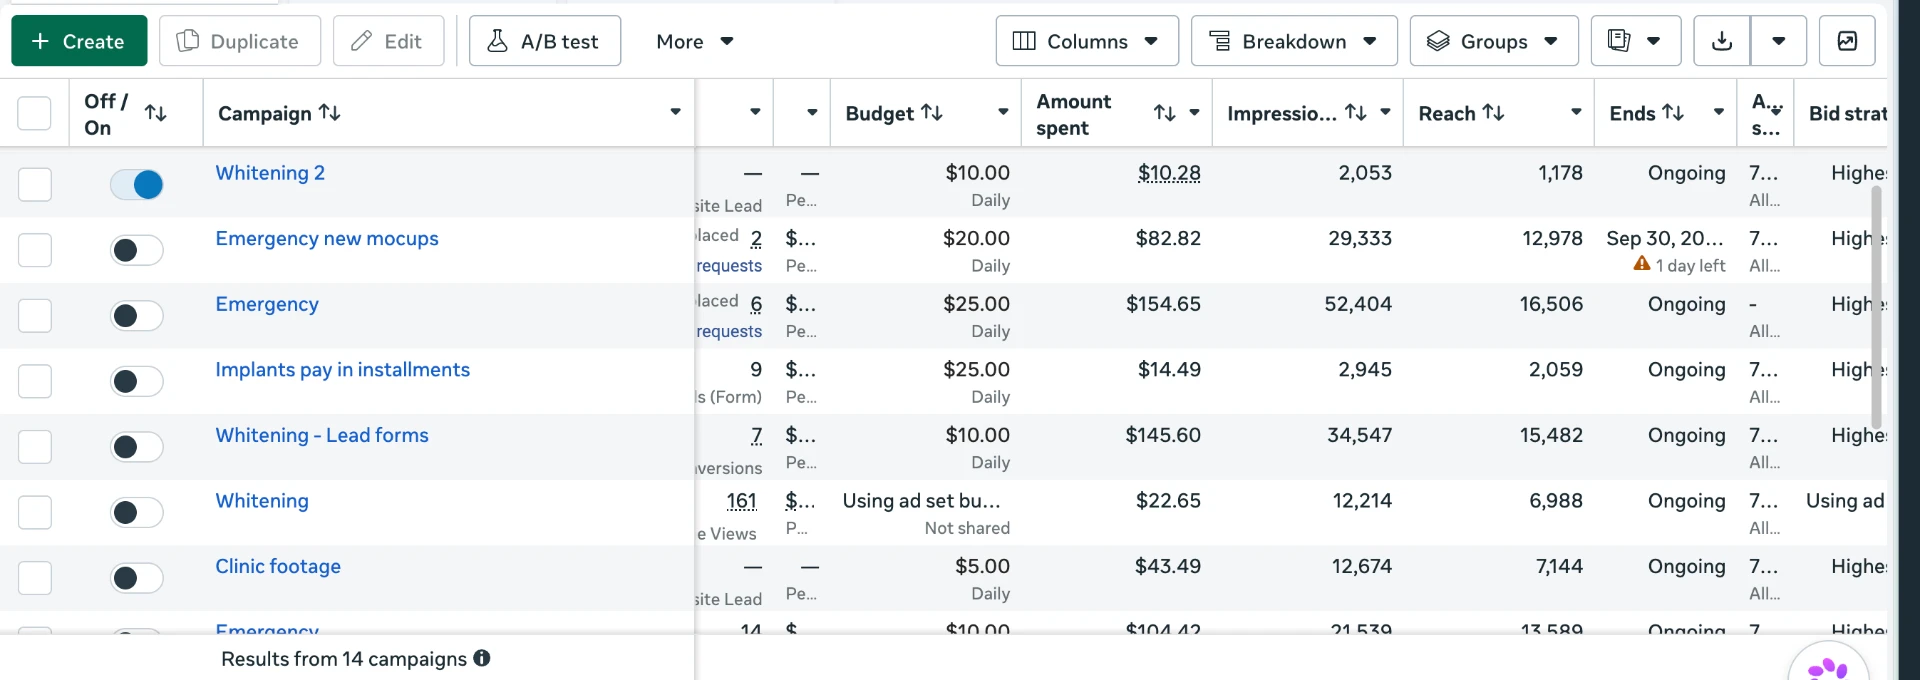Viewport: 1920px width, 680px height.
Task: Open Impressions column dropdown caret
Action: coord(1385,112)
